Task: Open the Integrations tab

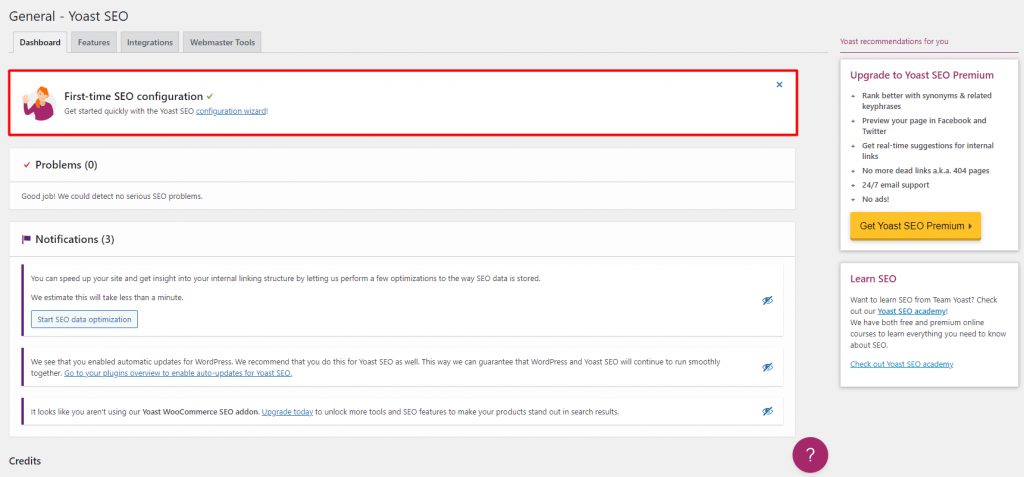Action: point(150,42)
